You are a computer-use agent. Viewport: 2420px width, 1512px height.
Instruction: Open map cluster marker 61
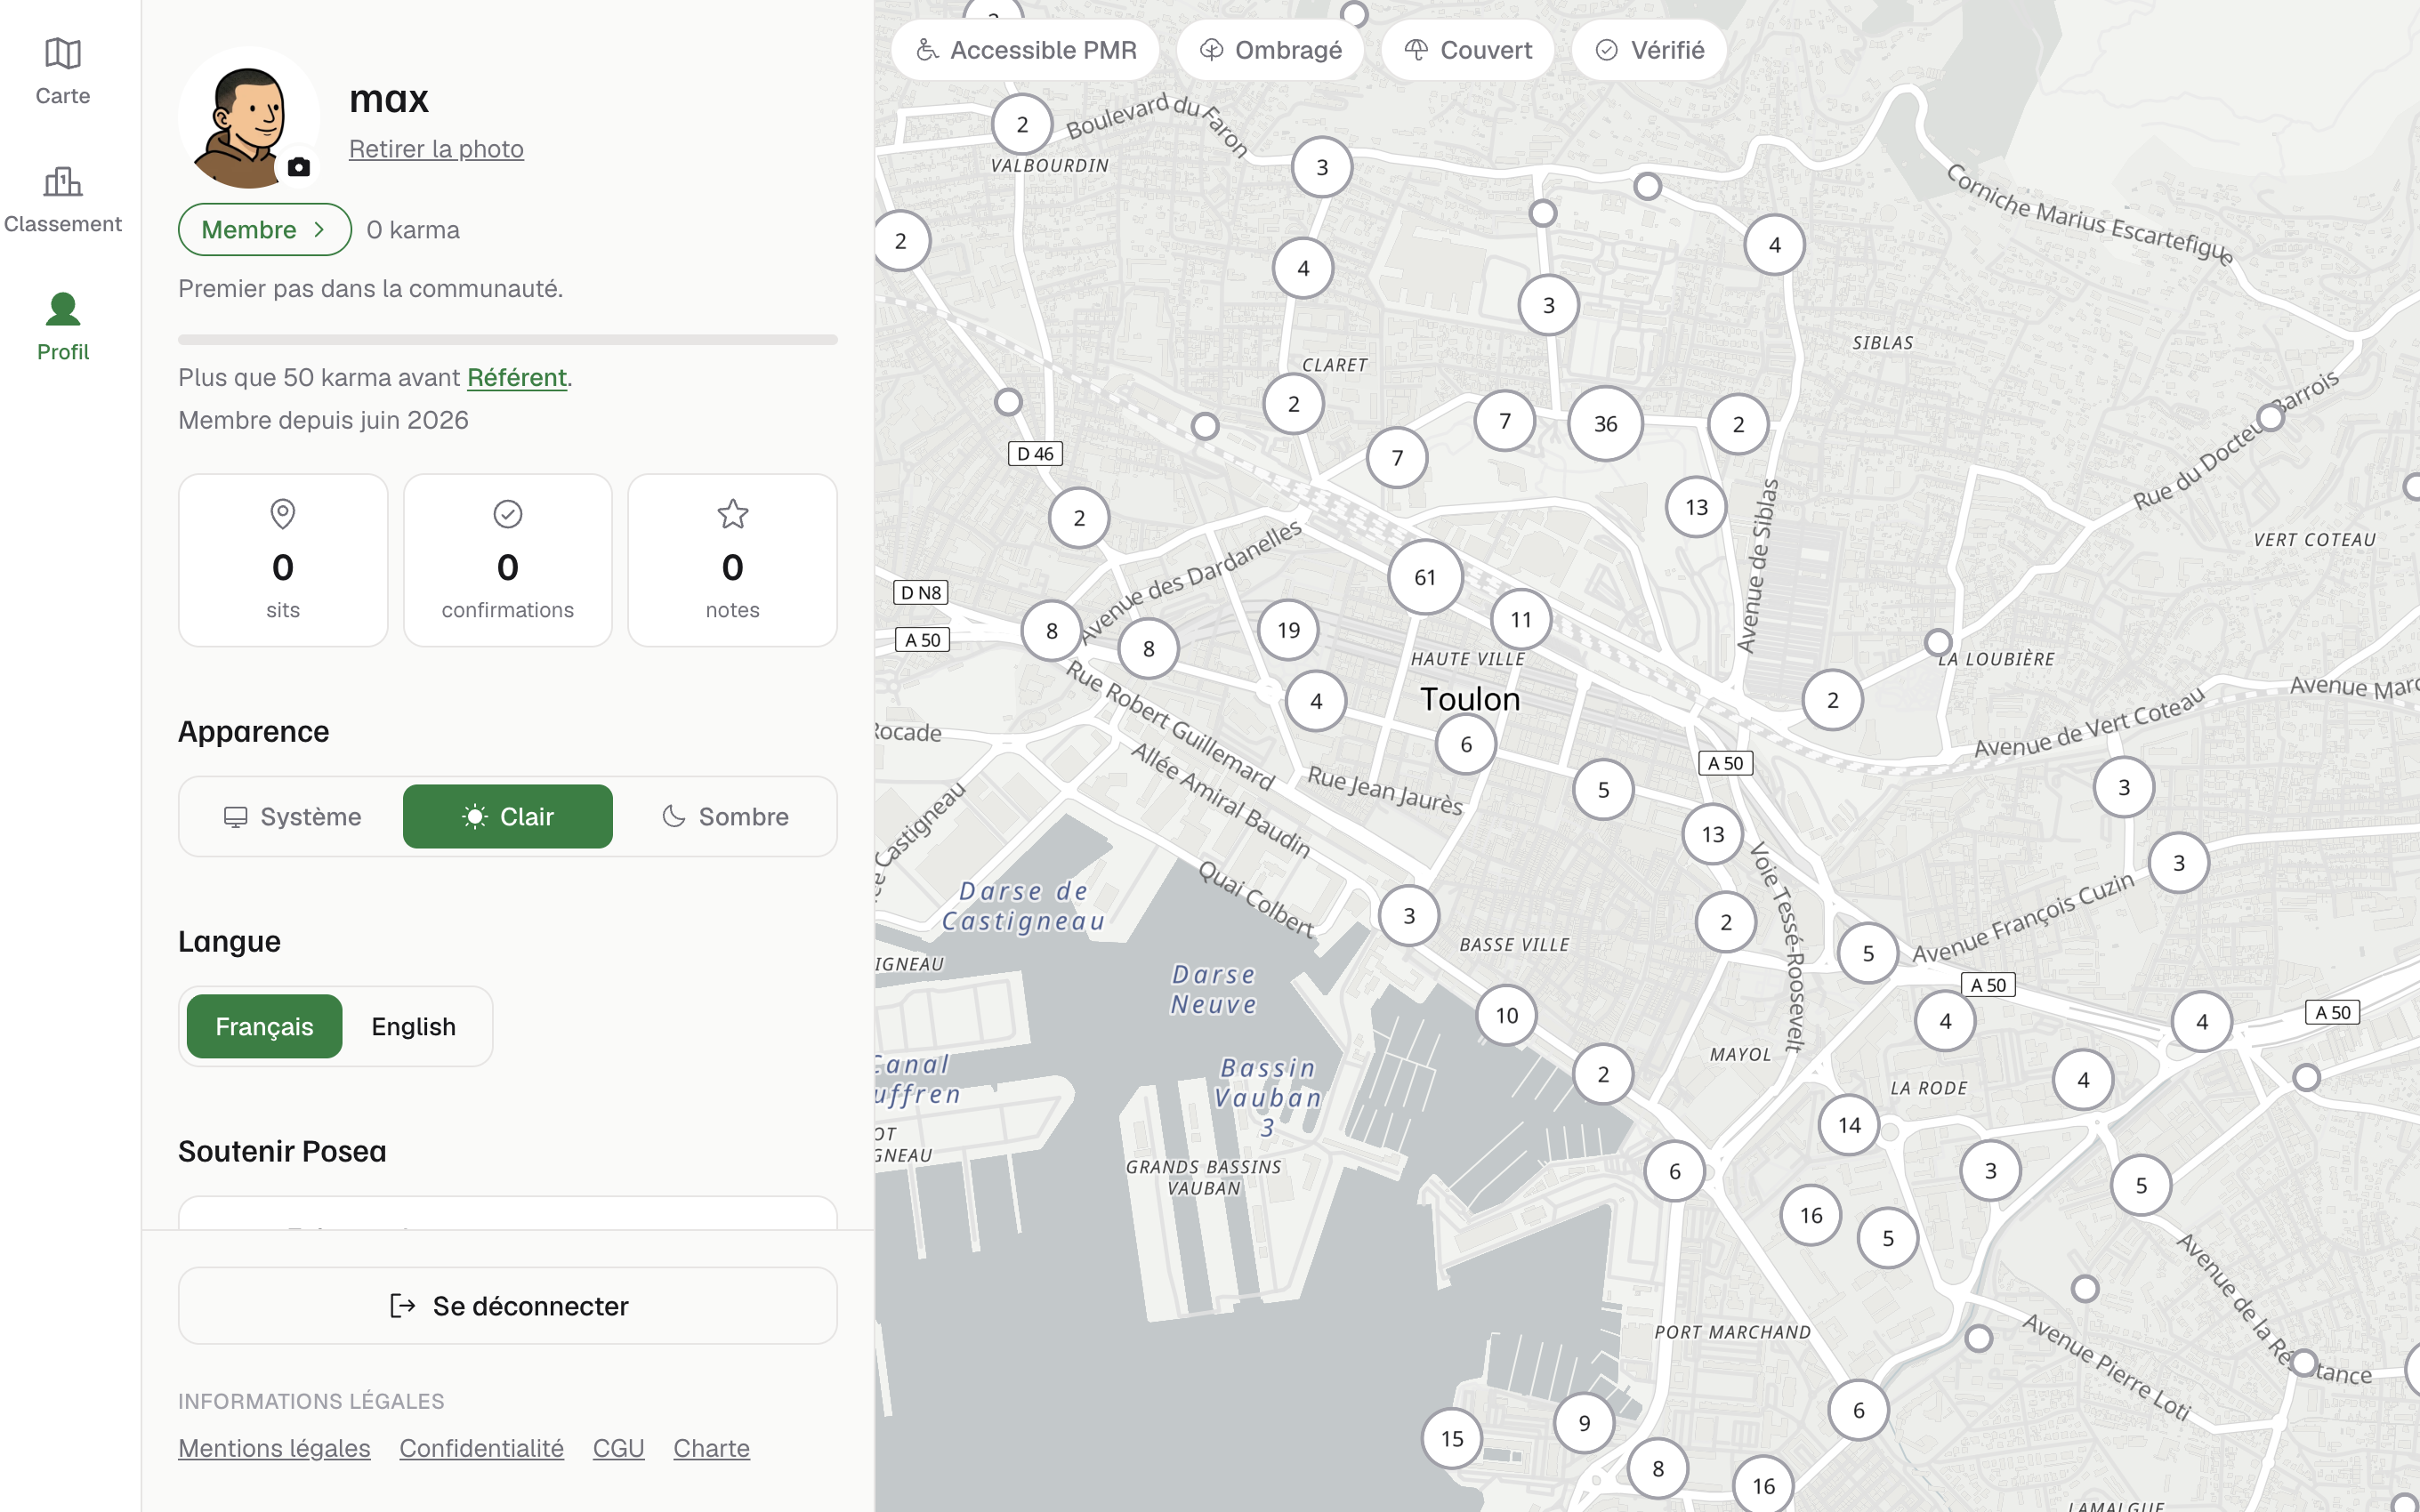click(1425, 577)
